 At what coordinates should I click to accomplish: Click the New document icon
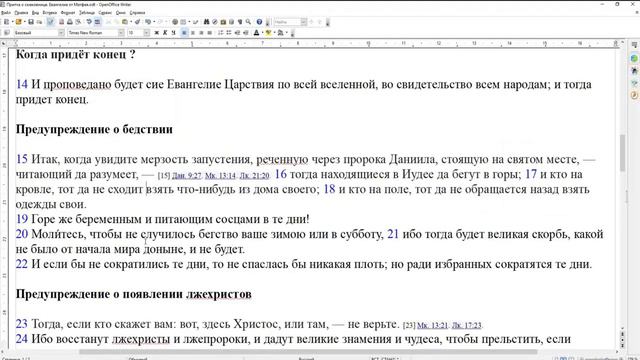(7, 22)
